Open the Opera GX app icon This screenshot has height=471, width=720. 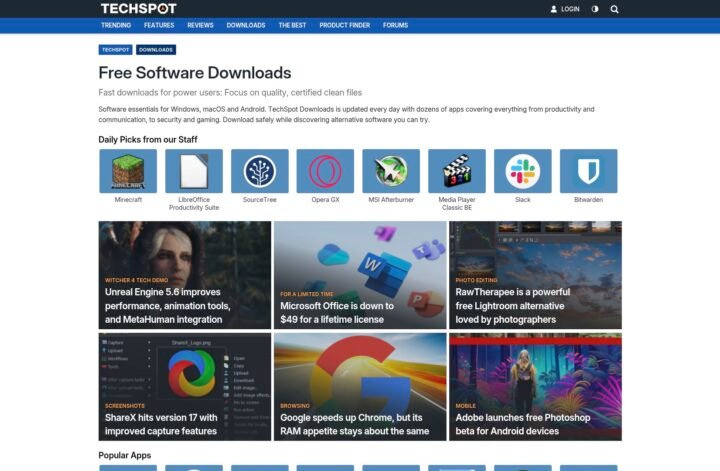pos(326,171)
